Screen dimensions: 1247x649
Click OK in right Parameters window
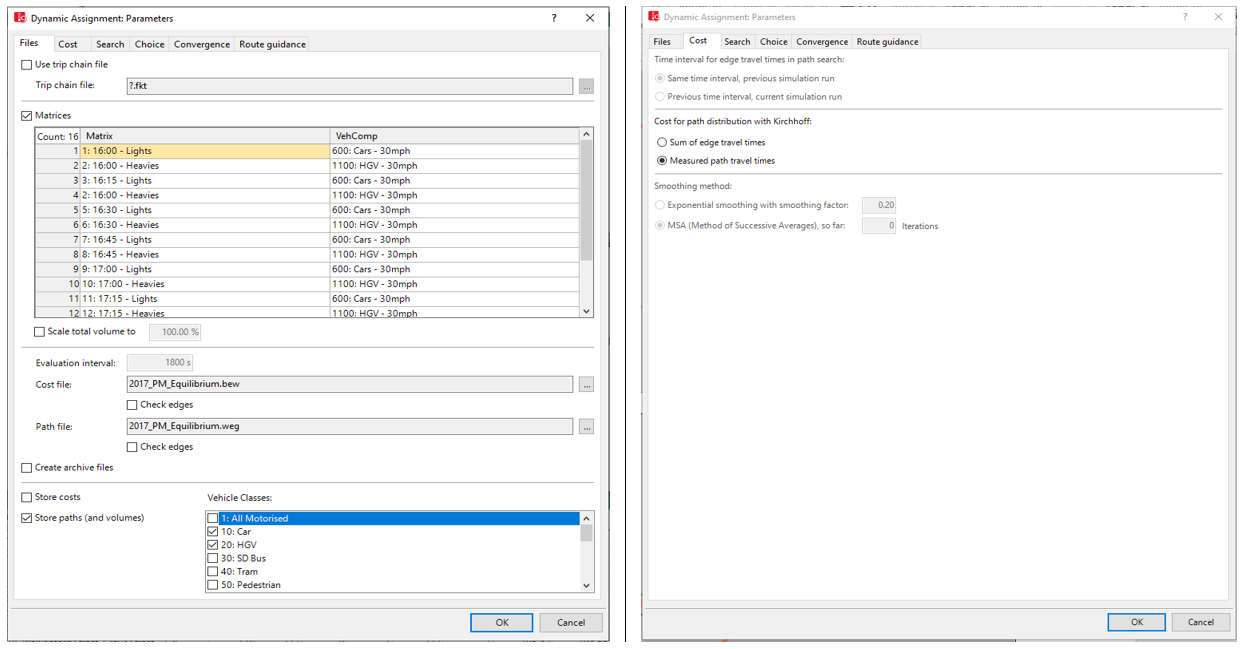[1136, 622]
